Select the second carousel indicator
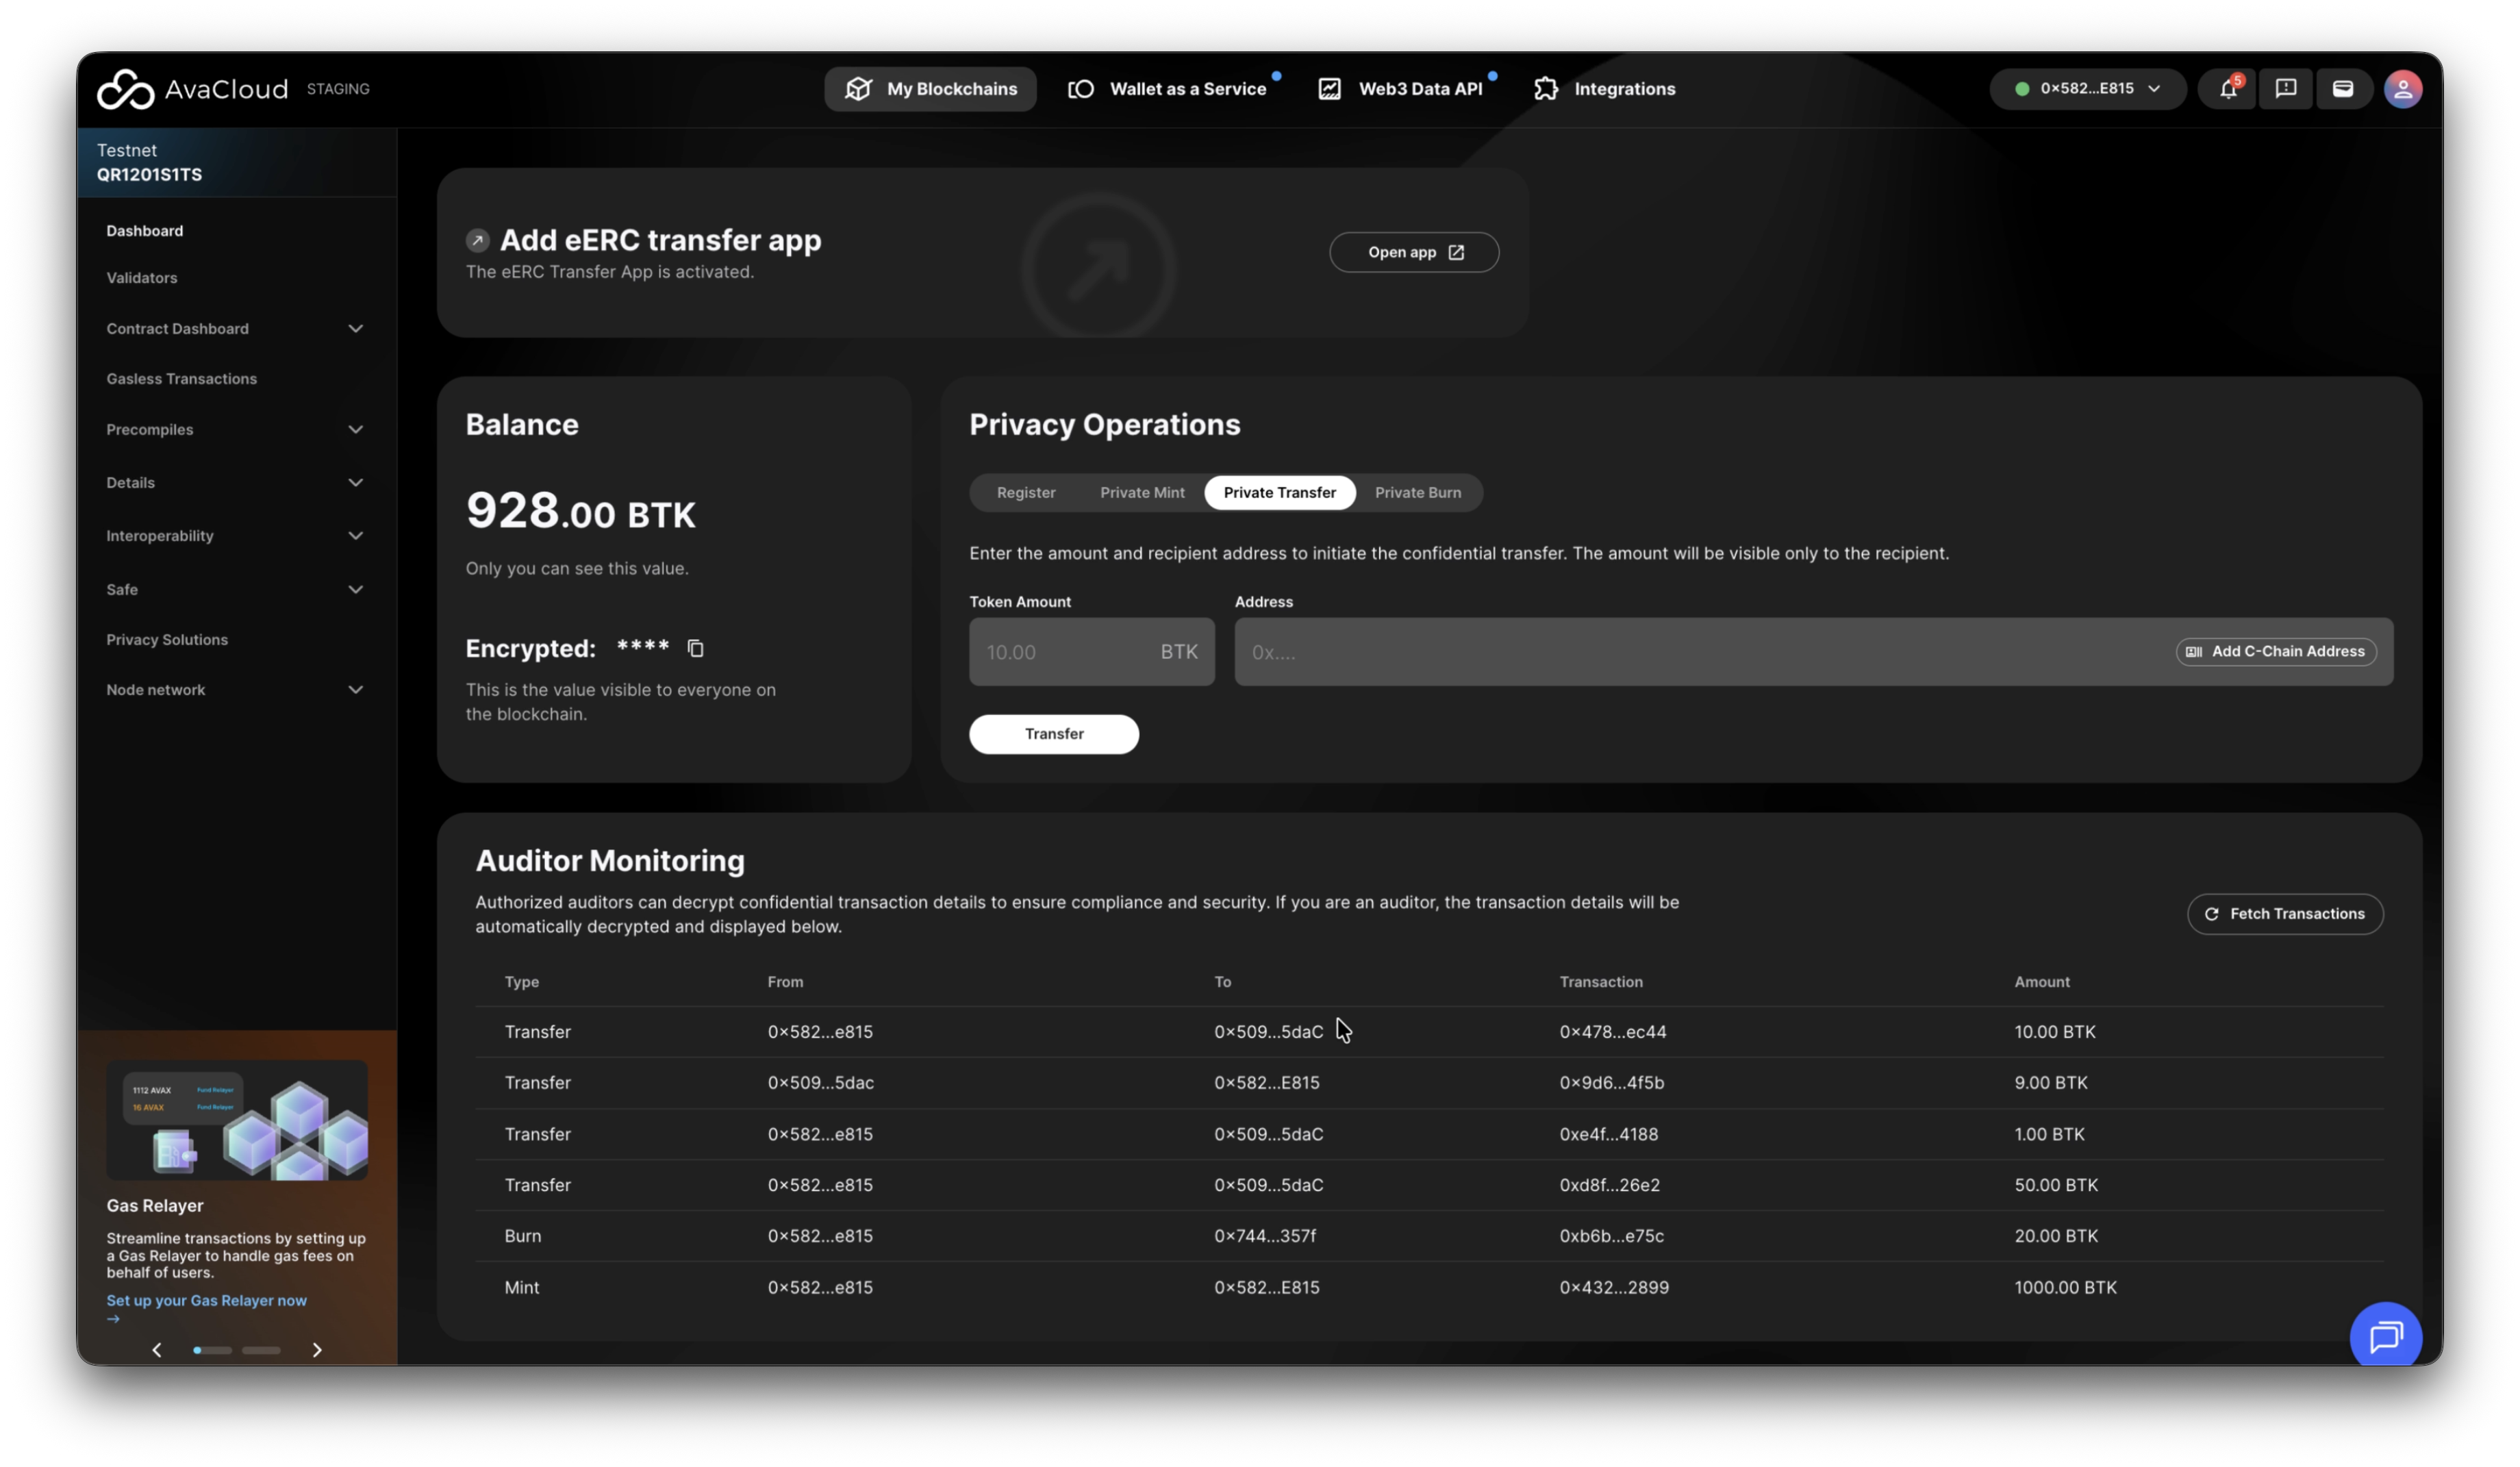The image size is (2520, 1467). click(261, 1350)
